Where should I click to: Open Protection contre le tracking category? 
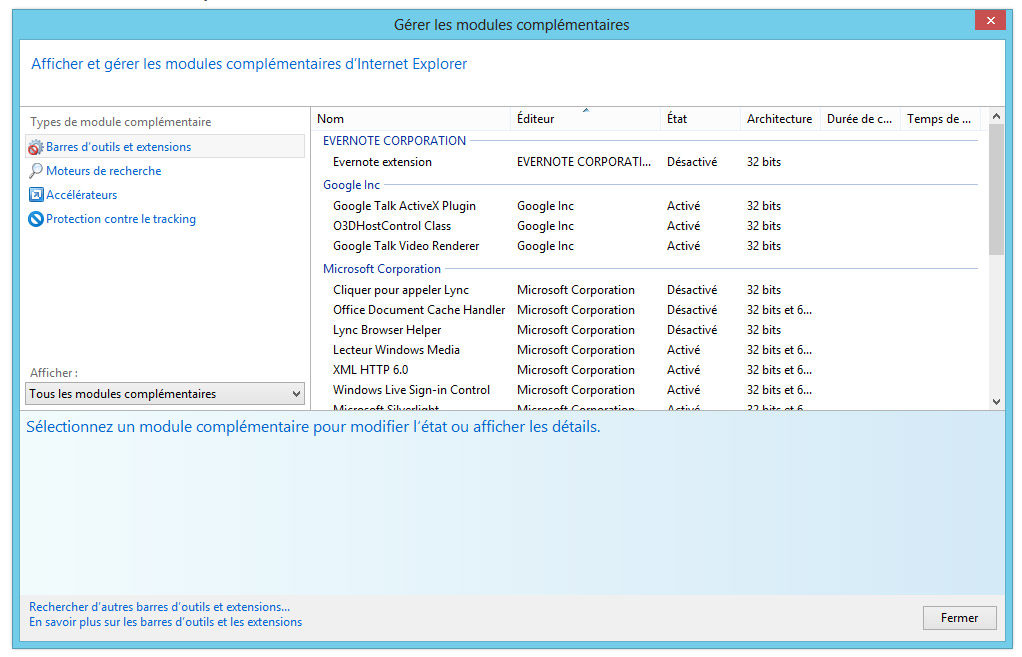[x=121, y=219]
